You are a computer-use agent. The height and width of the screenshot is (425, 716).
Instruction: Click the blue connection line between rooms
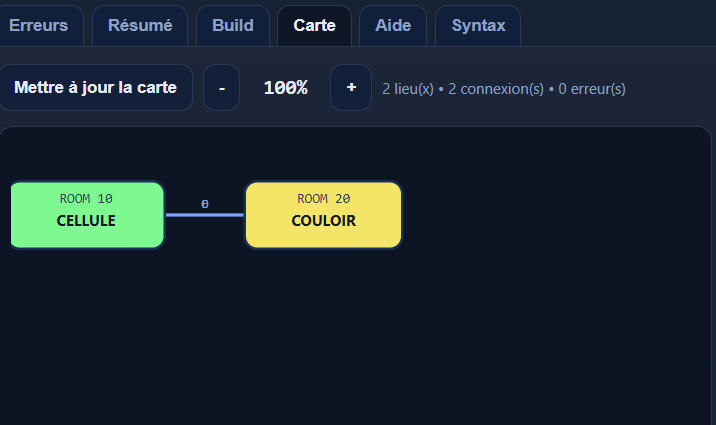[205, 215]
